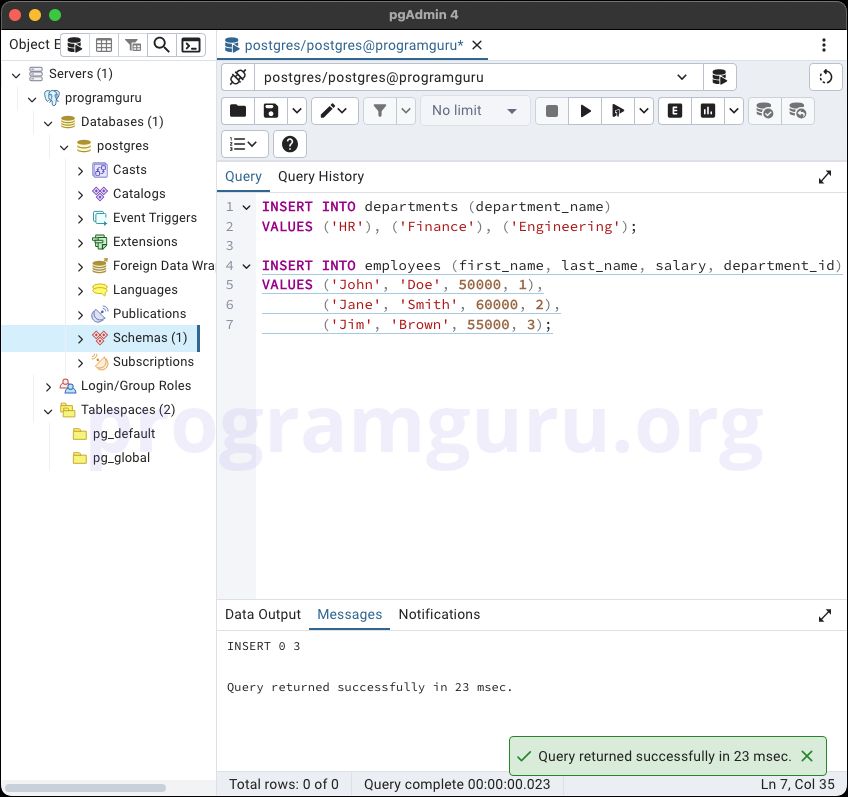This screenshot has height=797, width=848.
Task: Fold the code block at line 4
Action: [247, 266]
